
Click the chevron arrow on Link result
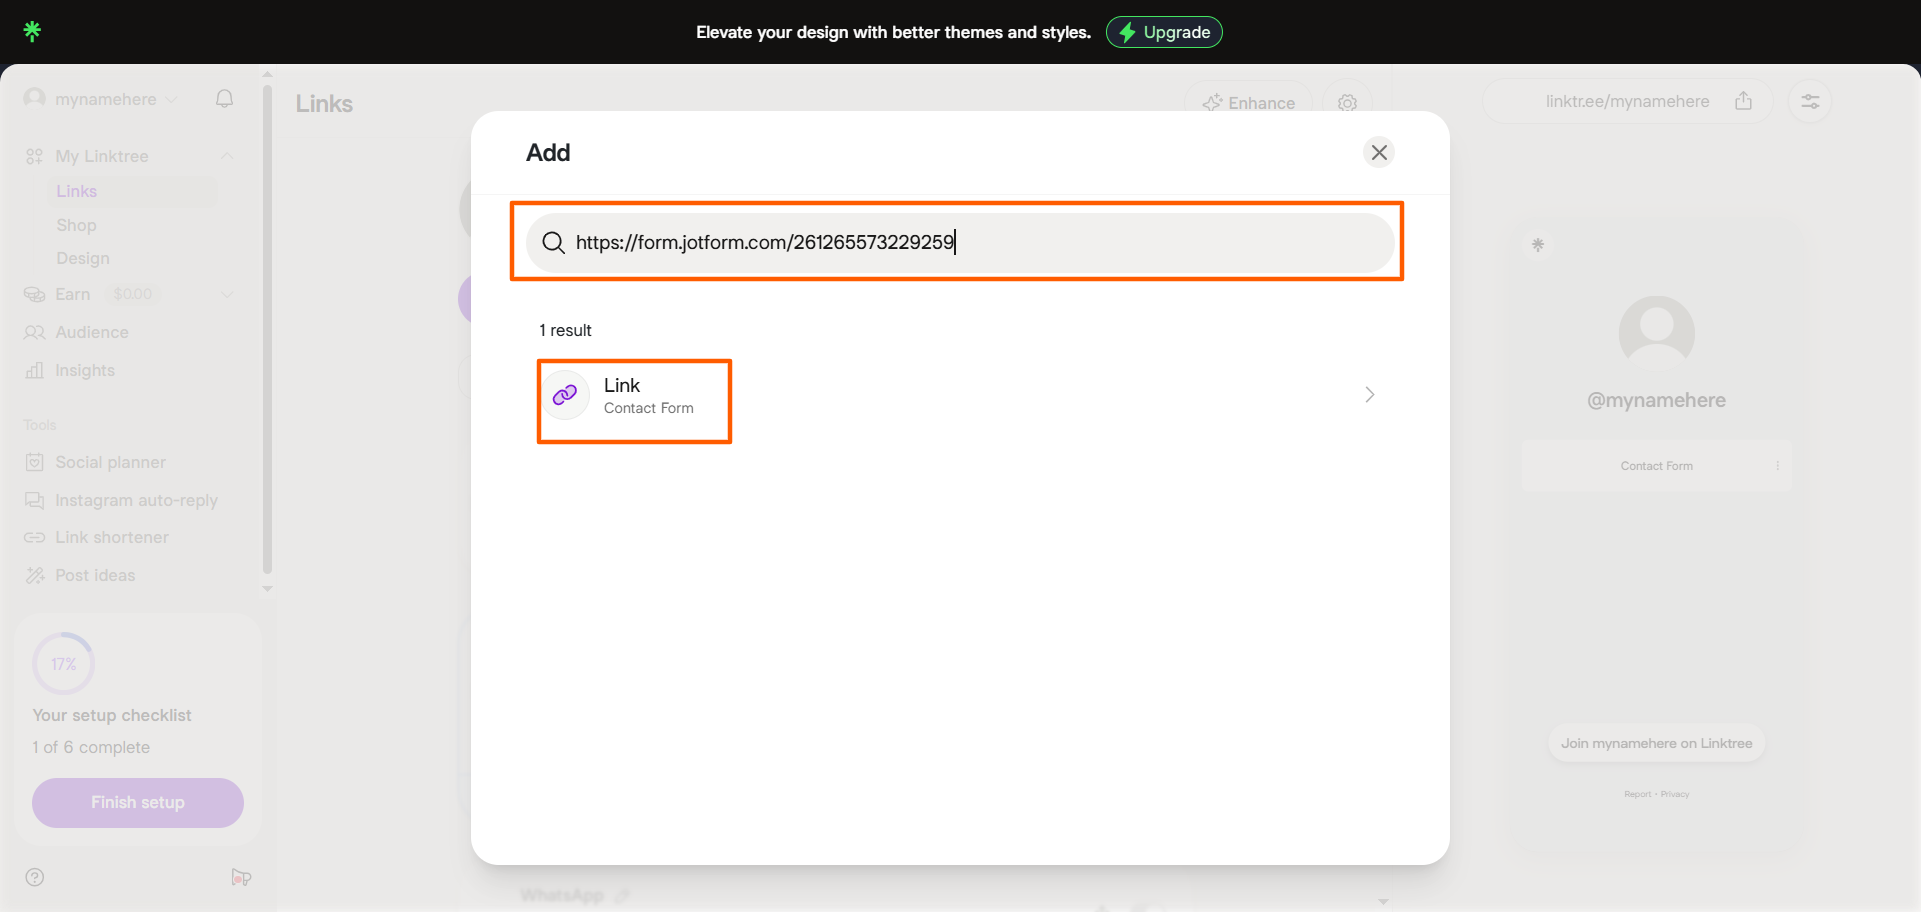coord(1370,395)
